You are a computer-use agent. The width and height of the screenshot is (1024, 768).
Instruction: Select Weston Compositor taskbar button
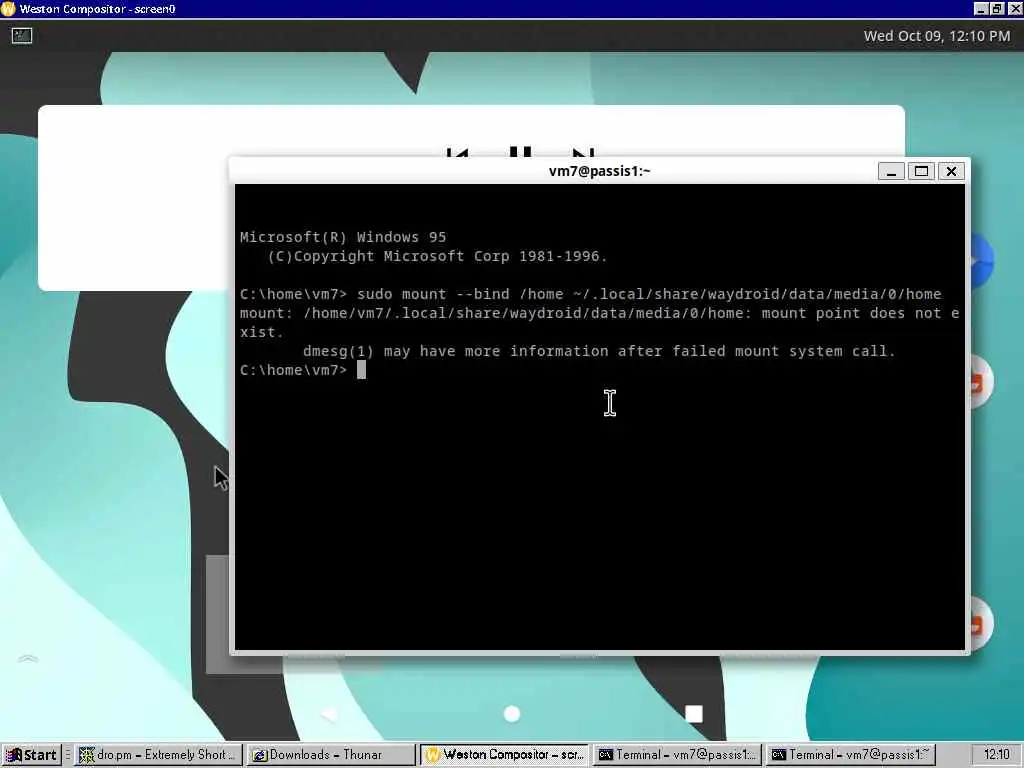point(504,755)
